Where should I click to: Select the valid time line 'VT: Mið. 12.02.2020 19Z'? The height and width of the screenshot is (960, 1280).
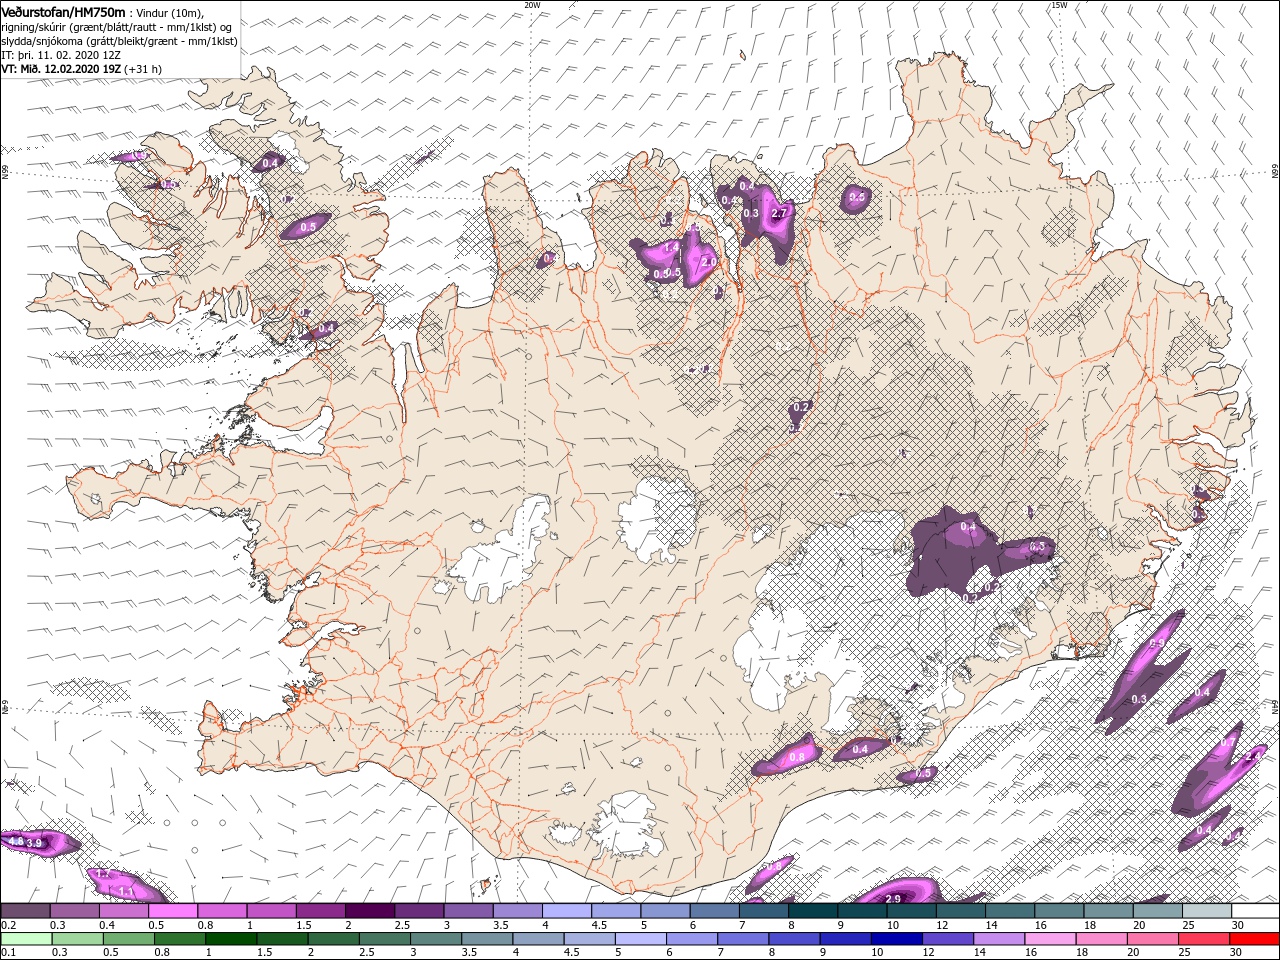pos(62,69)
